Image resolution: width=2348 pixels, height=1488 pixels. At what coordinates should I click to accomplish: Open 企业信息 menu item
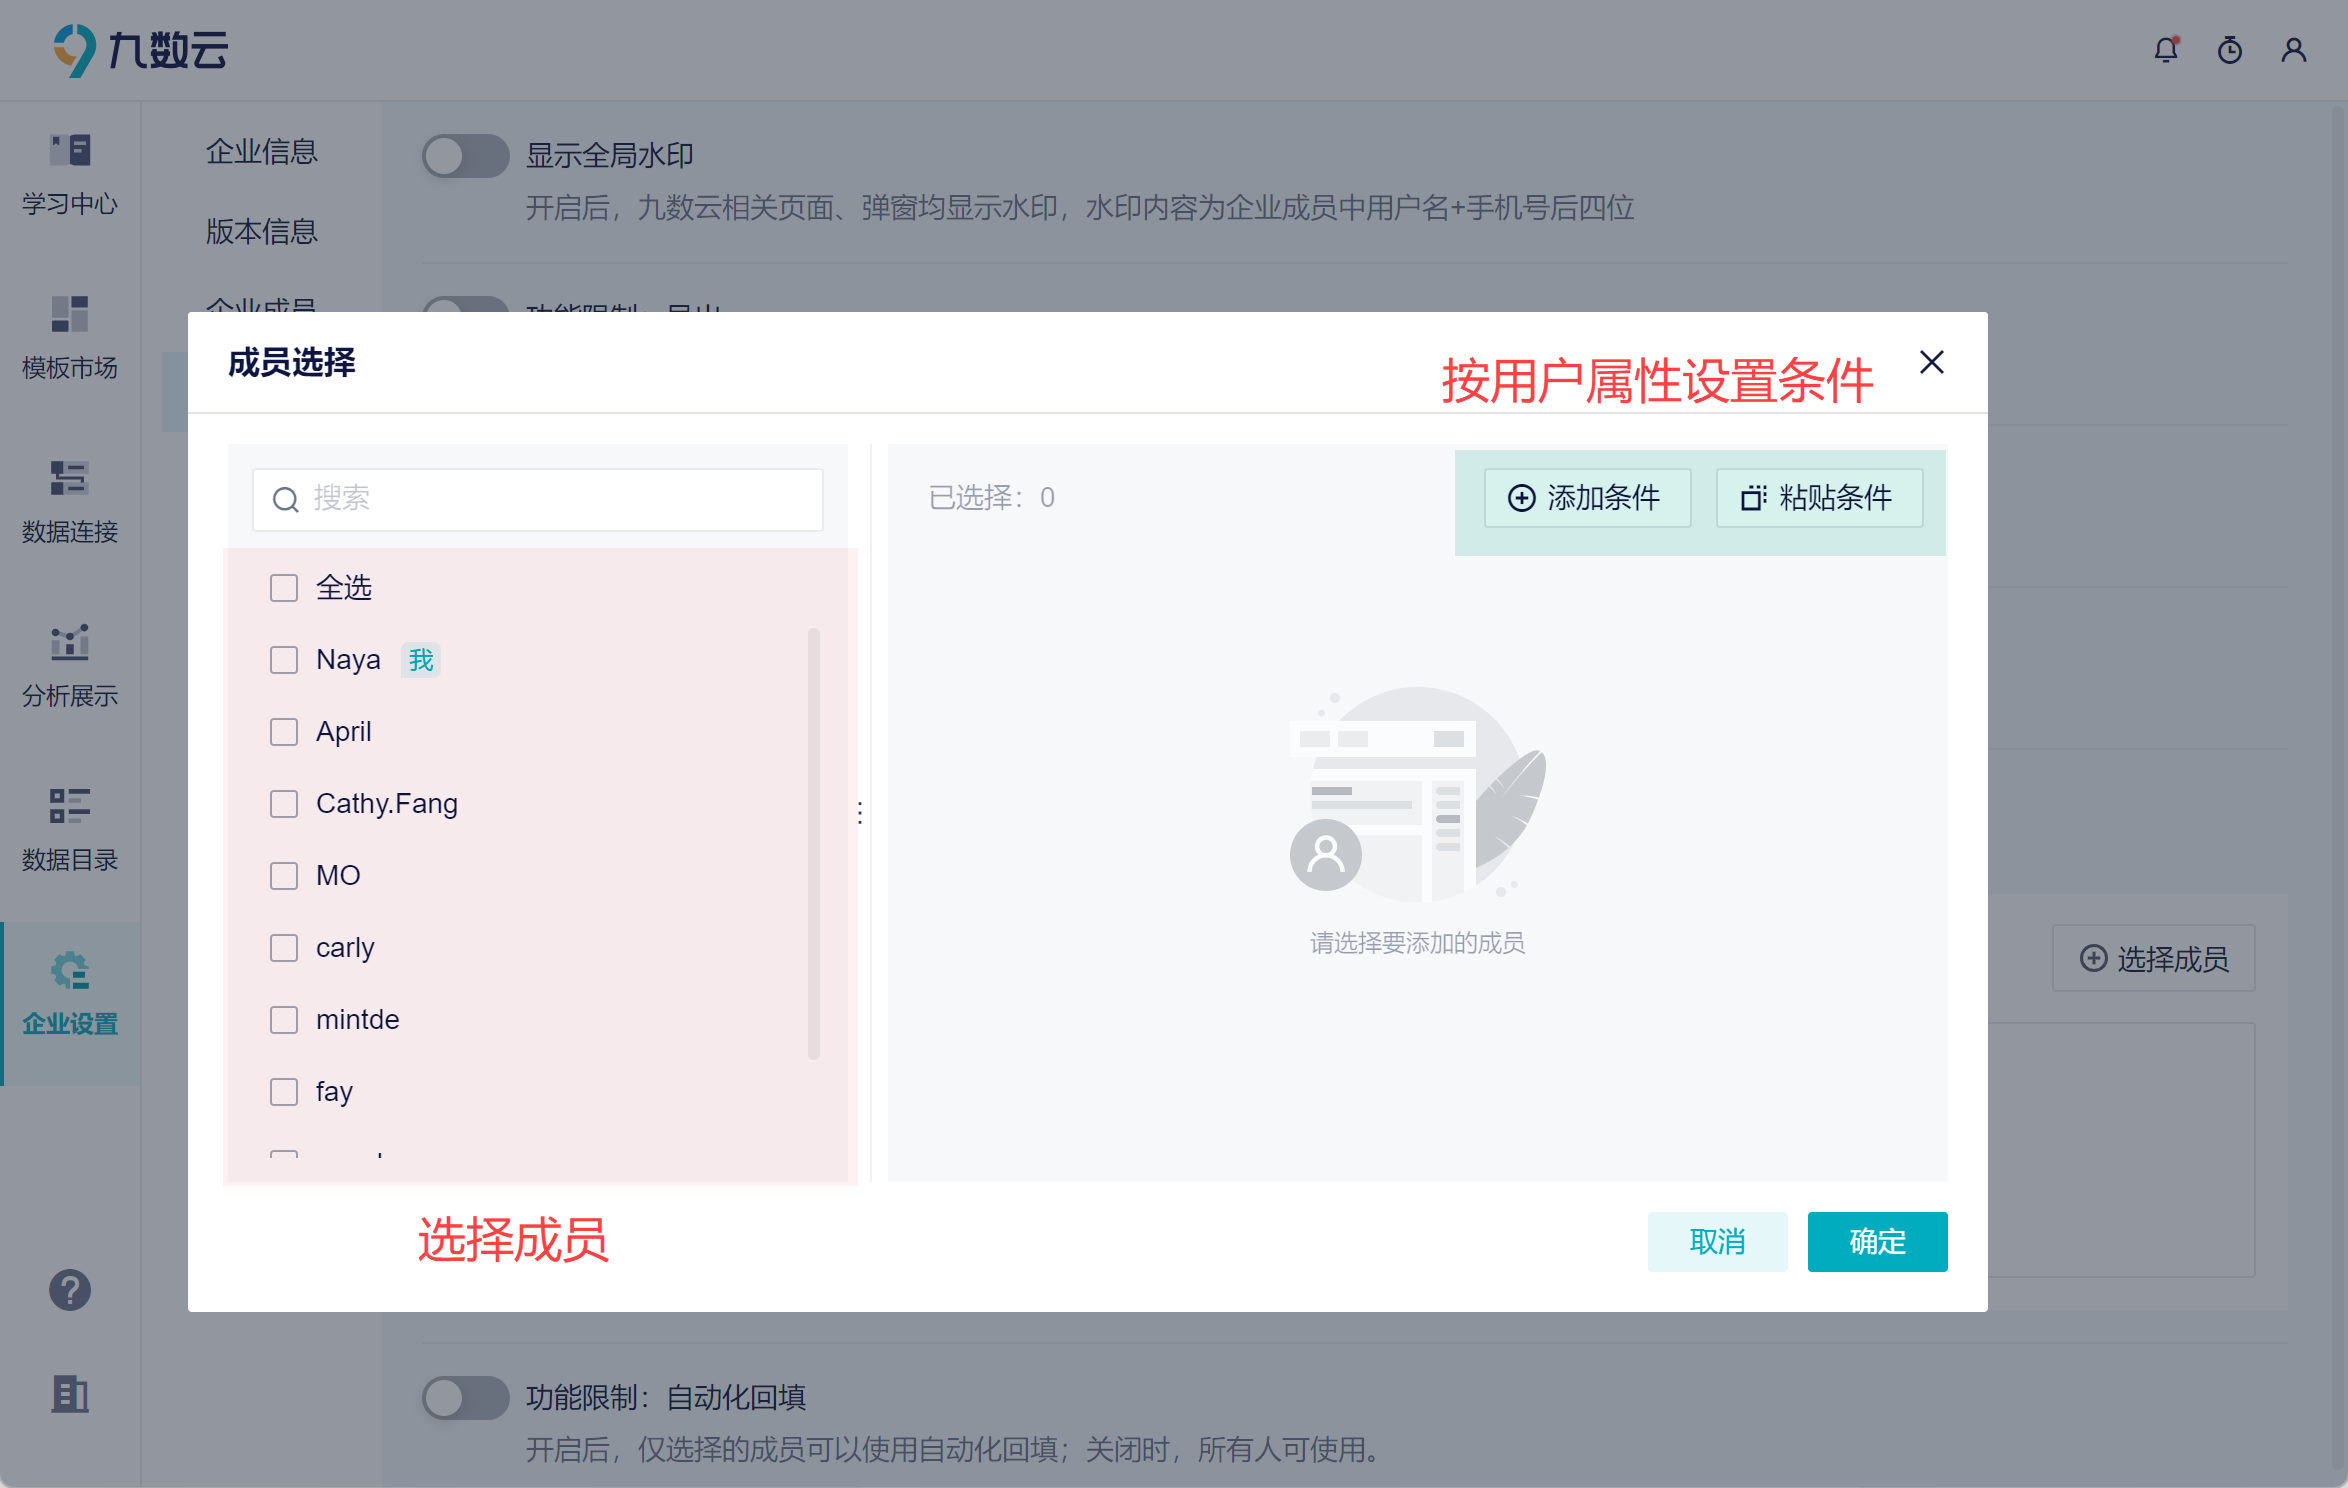click(x=262, y=152)
